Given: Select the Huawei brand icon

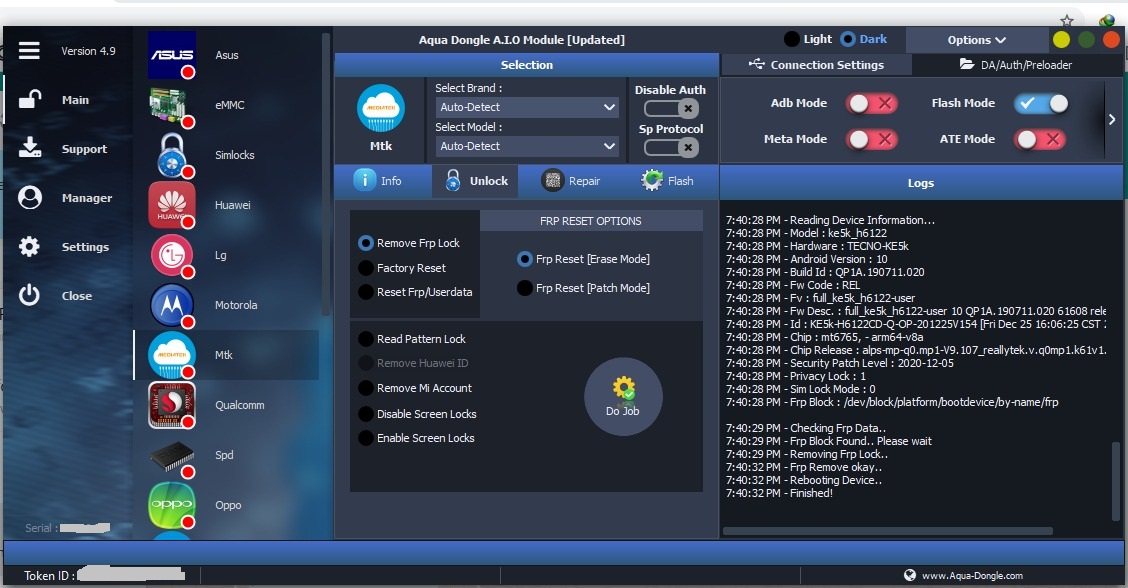Looking at the screenshot, I should 171,205.
